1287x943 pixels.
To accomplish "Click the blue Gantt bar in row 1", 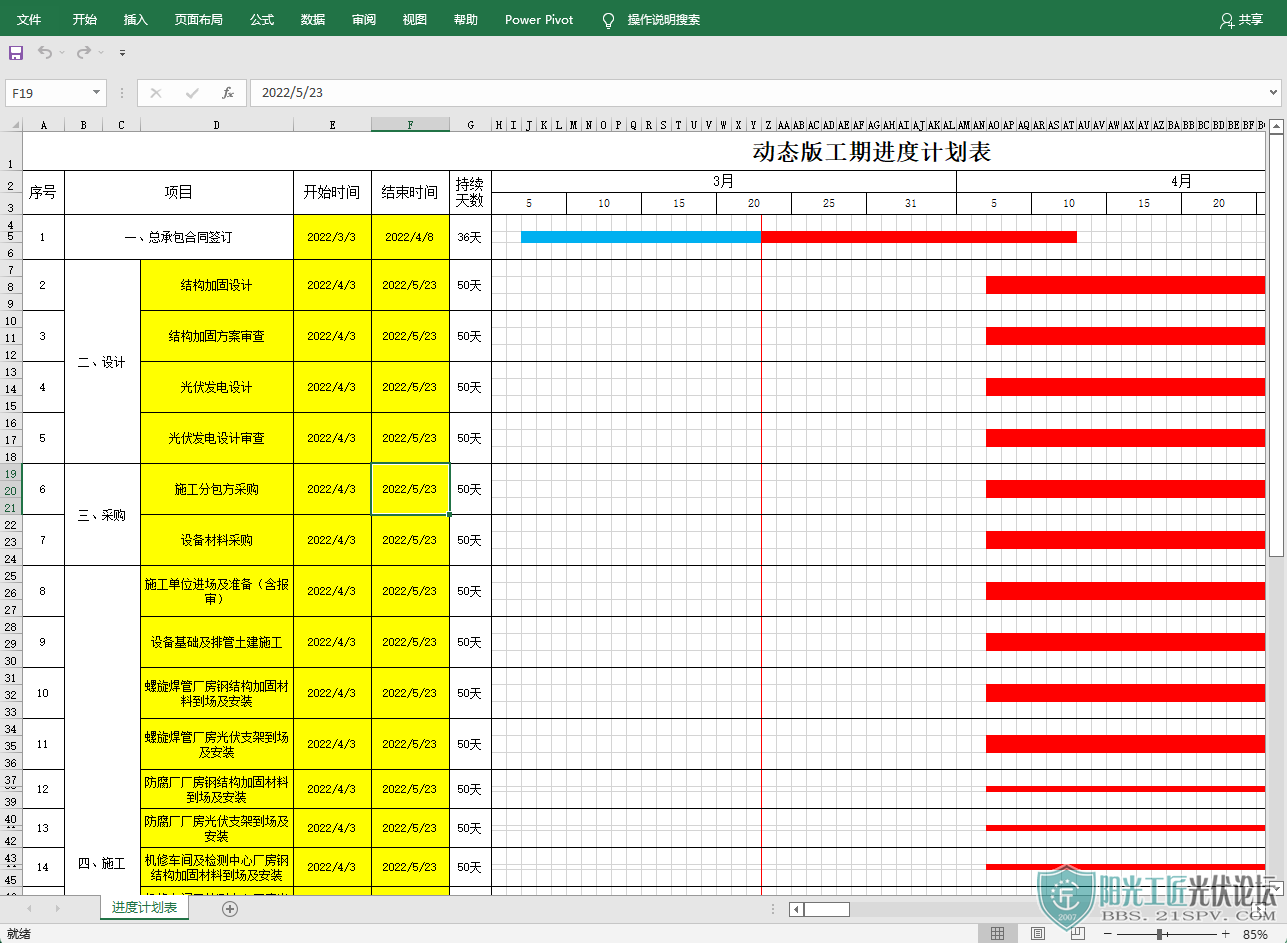I will tap(641, 237).
